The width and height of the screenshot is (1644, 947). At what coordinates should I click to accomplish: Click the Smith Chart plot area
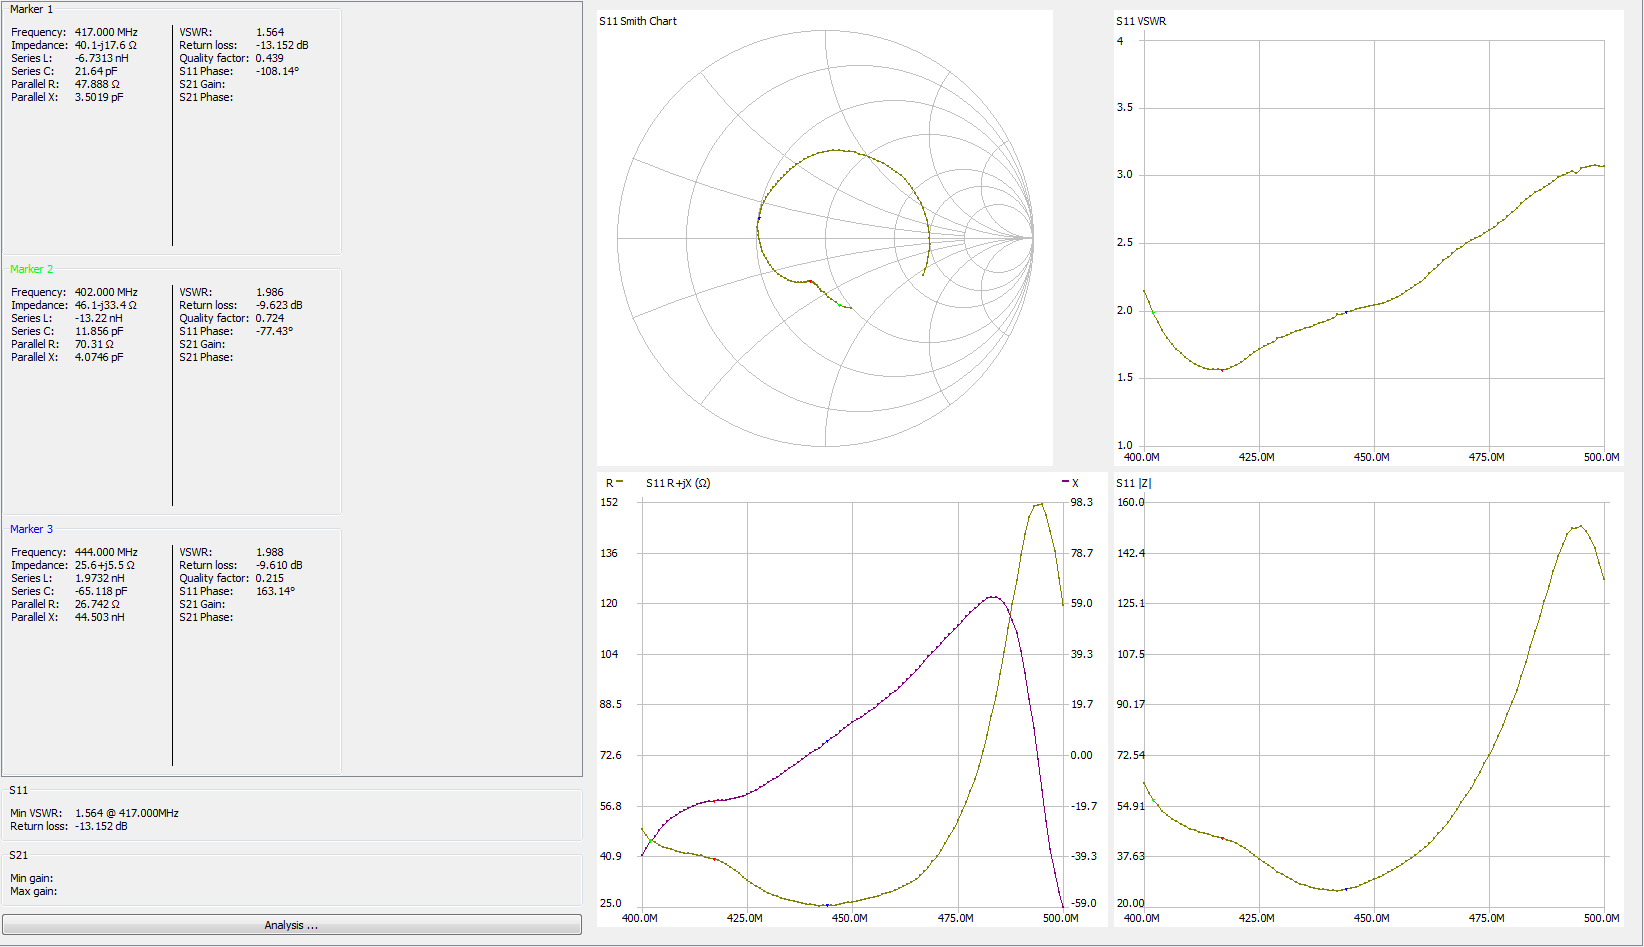tap(825, 238)
